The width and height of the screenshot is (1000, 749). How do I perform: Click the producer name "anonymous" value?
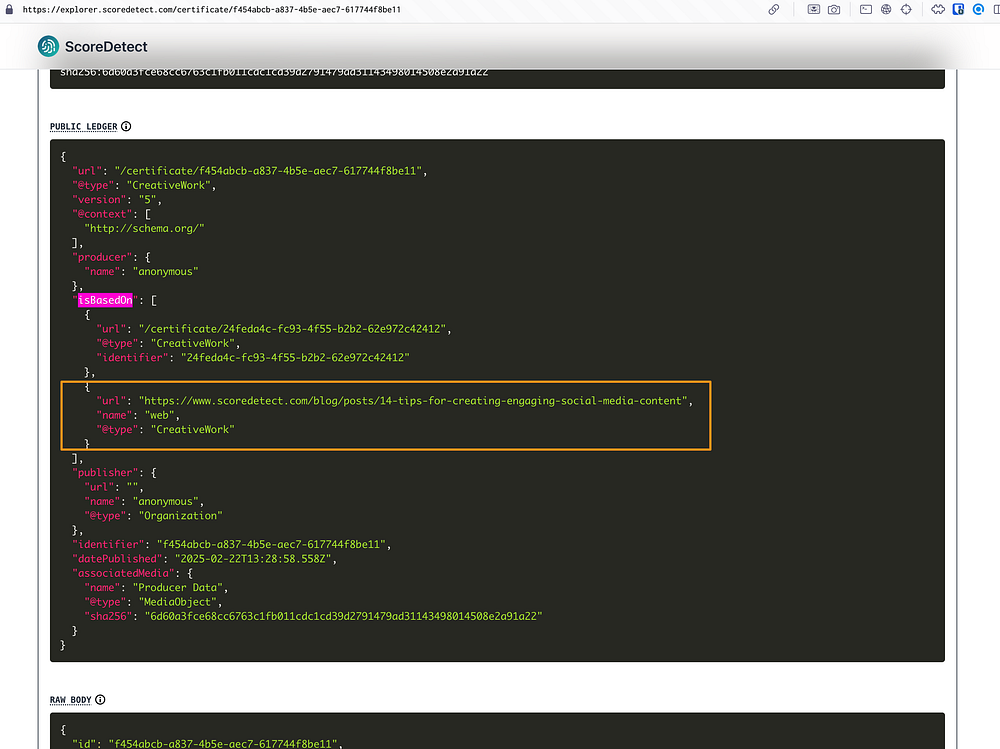pyautogui.click(x=165, y=271)
